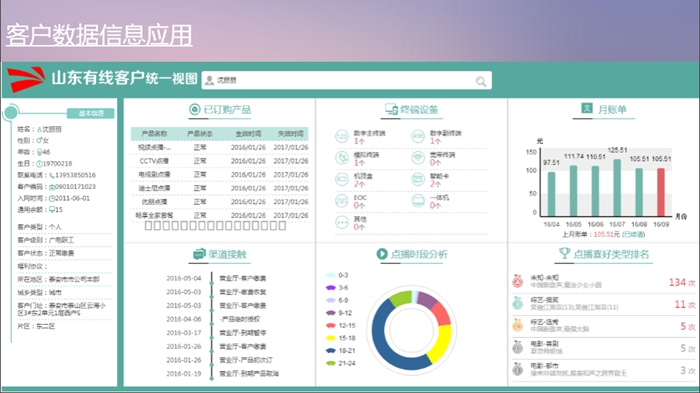Click the 终端设备 monitor icon
This screenshot has height=393, width=700.
point(391,109)
